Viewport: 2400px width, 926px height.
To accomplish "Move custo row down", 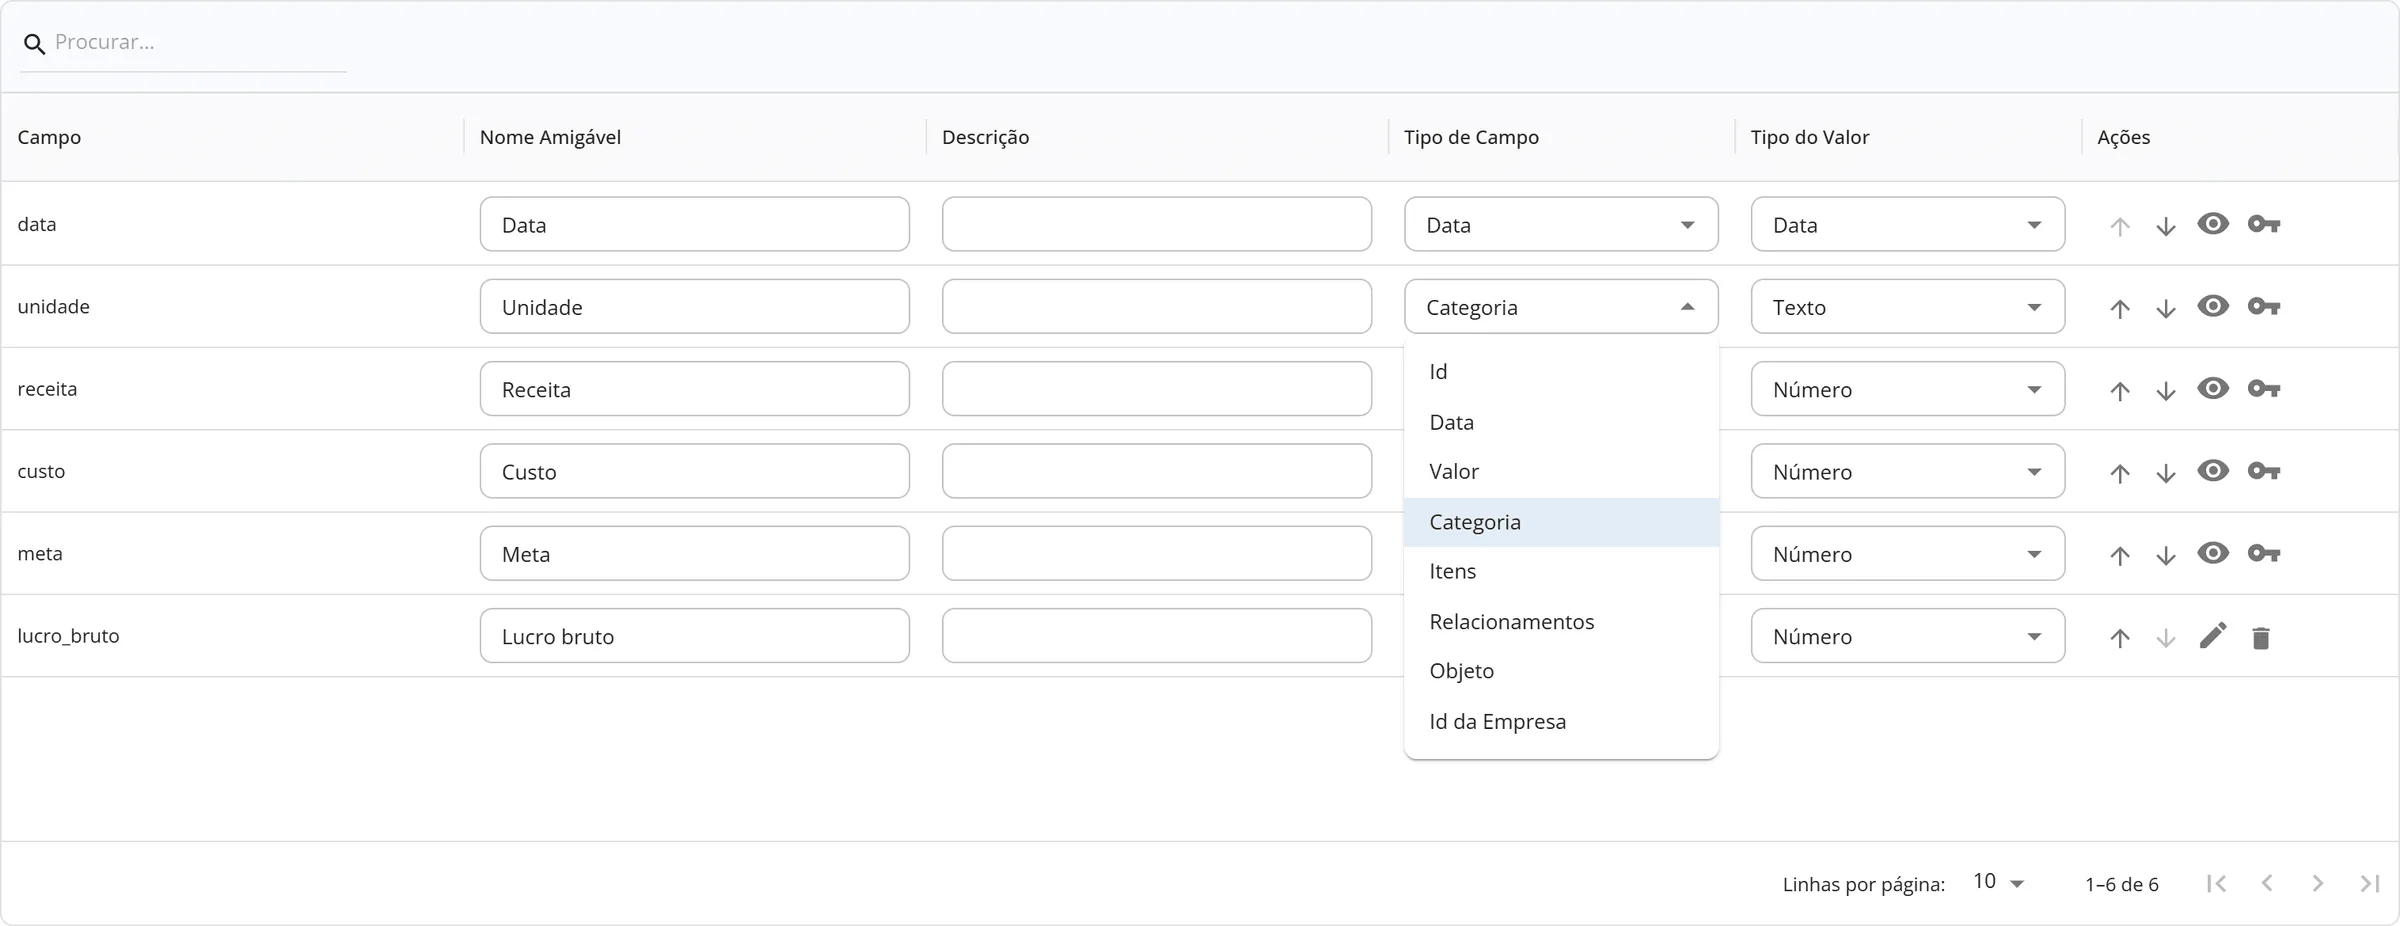I will [2166, 473].
